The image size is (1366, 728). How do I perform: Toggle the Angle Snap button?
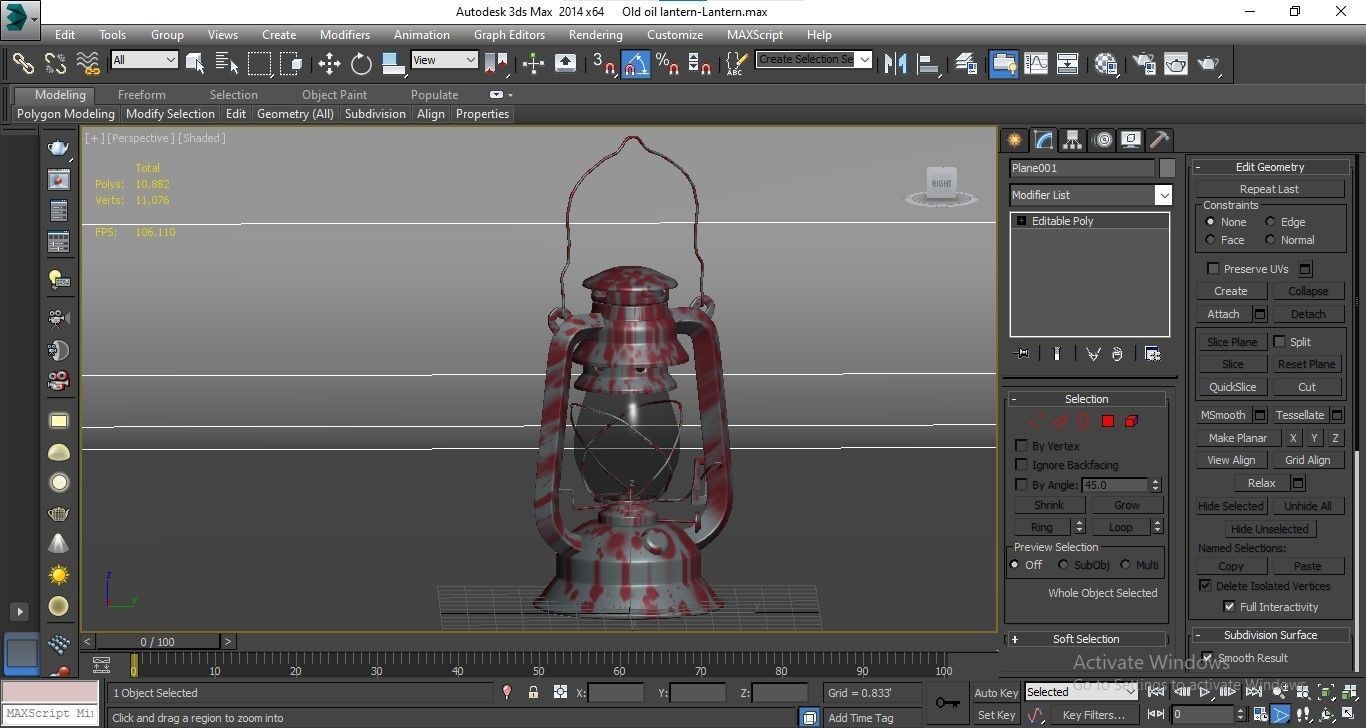636,64
